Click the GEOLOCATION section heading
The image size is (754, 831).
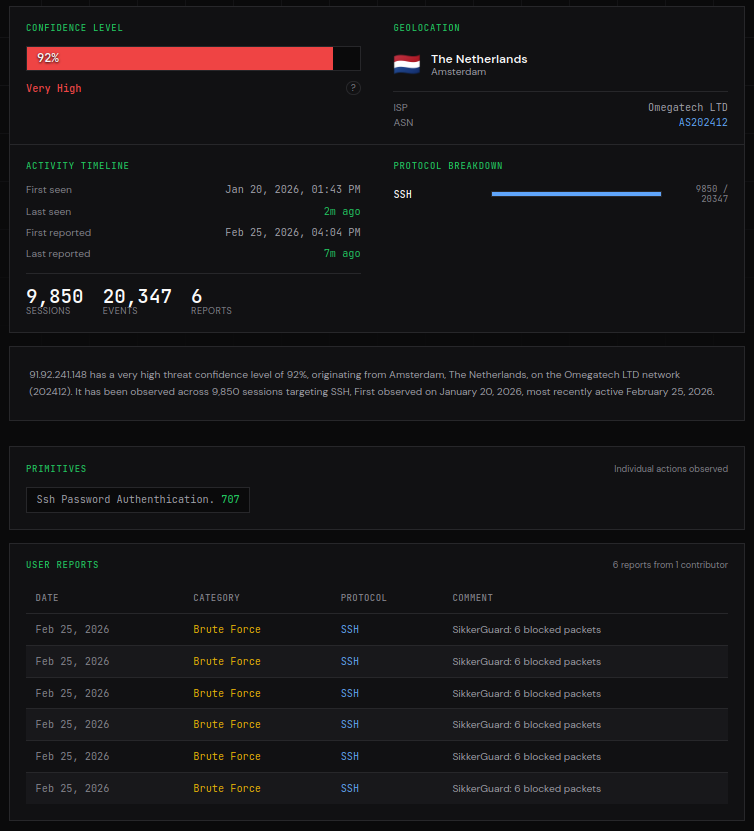click(x=427, y=28)
